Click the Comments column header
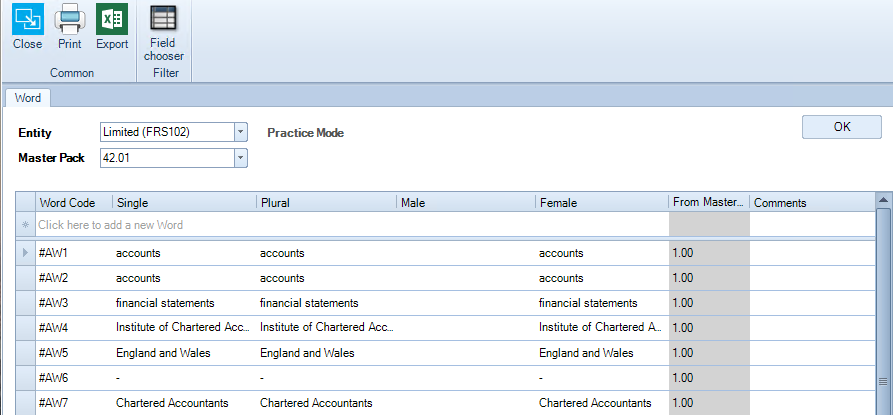 click(x=812, y=203)
